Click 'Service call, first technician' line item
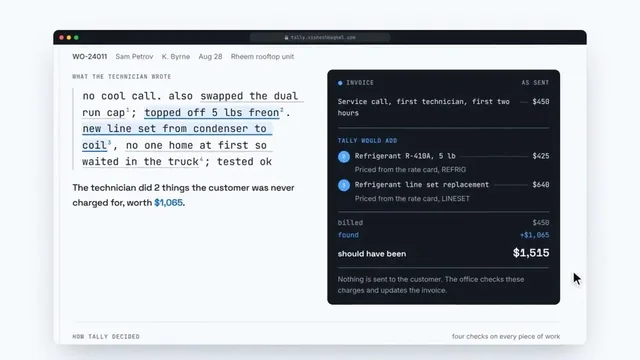The width and height of the screenshot is (640, 360). (424, 107)
